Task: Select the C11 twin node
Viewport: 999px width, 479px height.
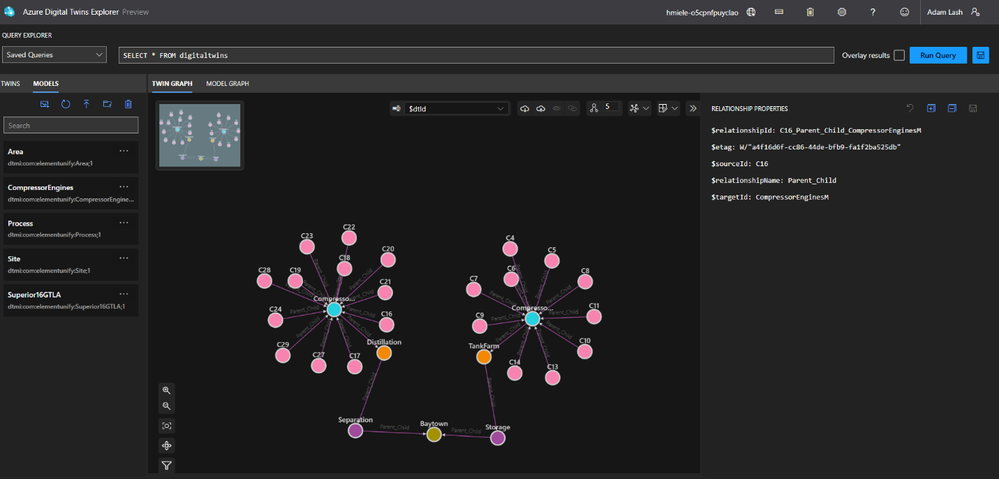Action: click(x=594, y=316)
